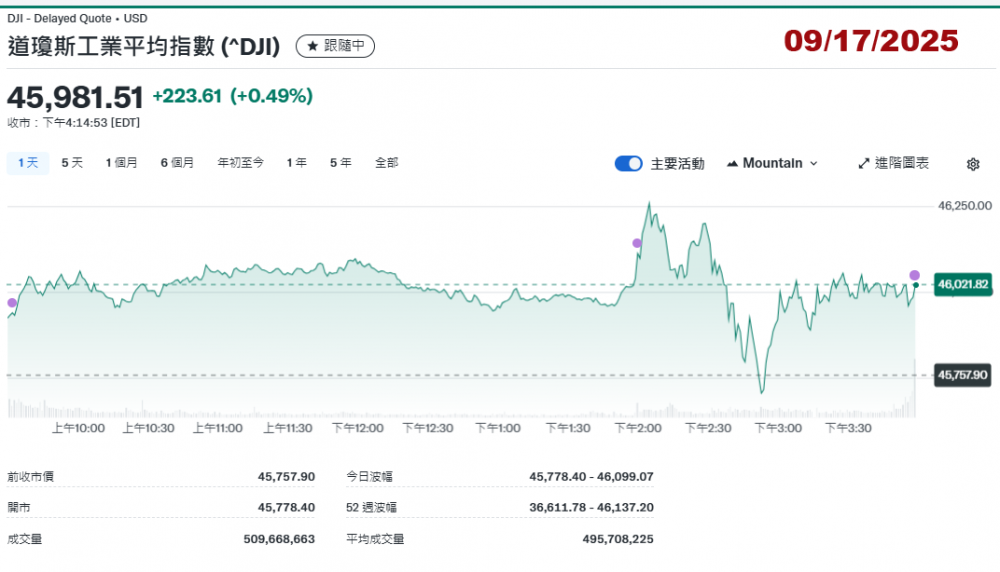Click purple event marker at chart's right end
The width and height of the screenshot is (1000, 572).
pos(914,275)
